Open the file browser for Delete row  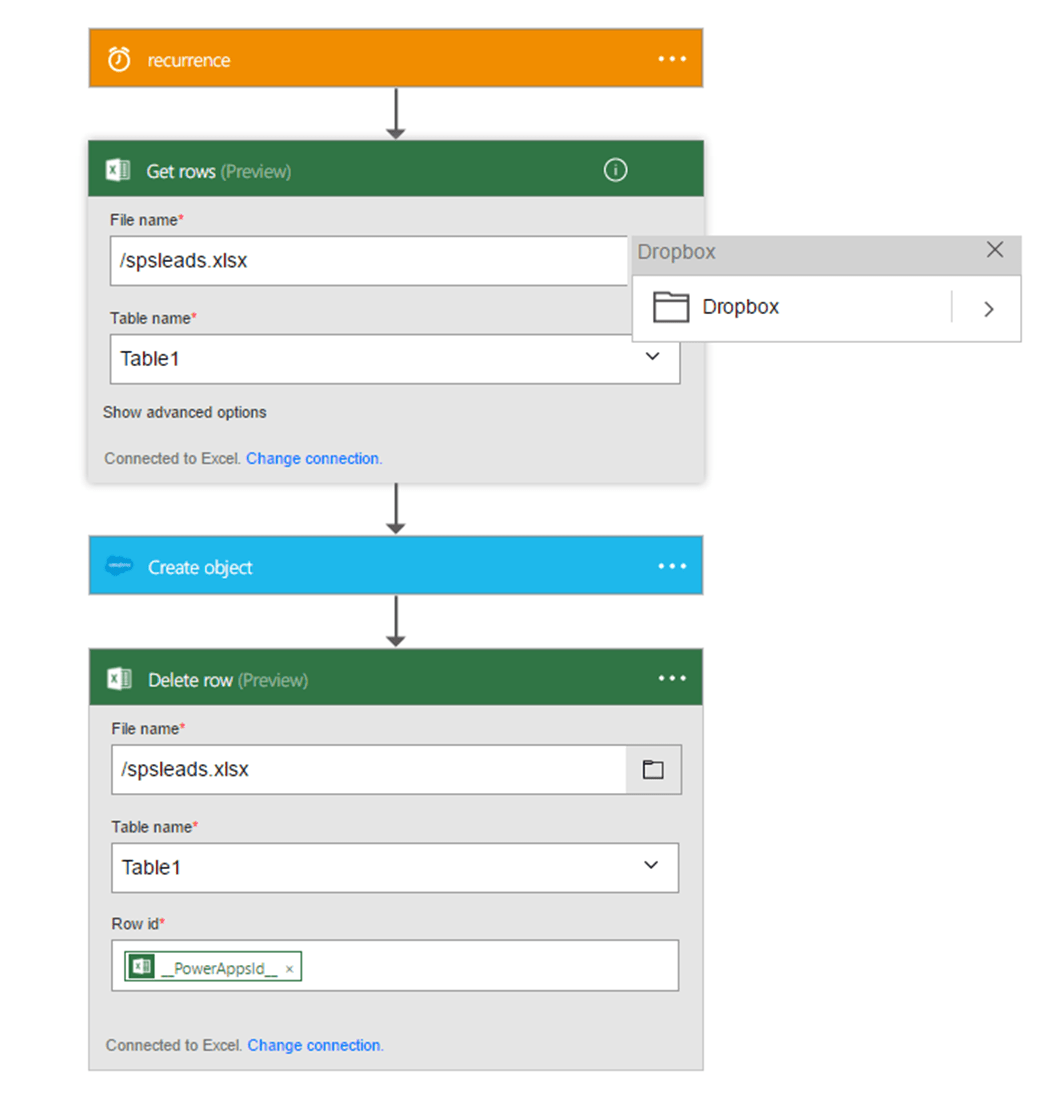(x=653, y=770)
